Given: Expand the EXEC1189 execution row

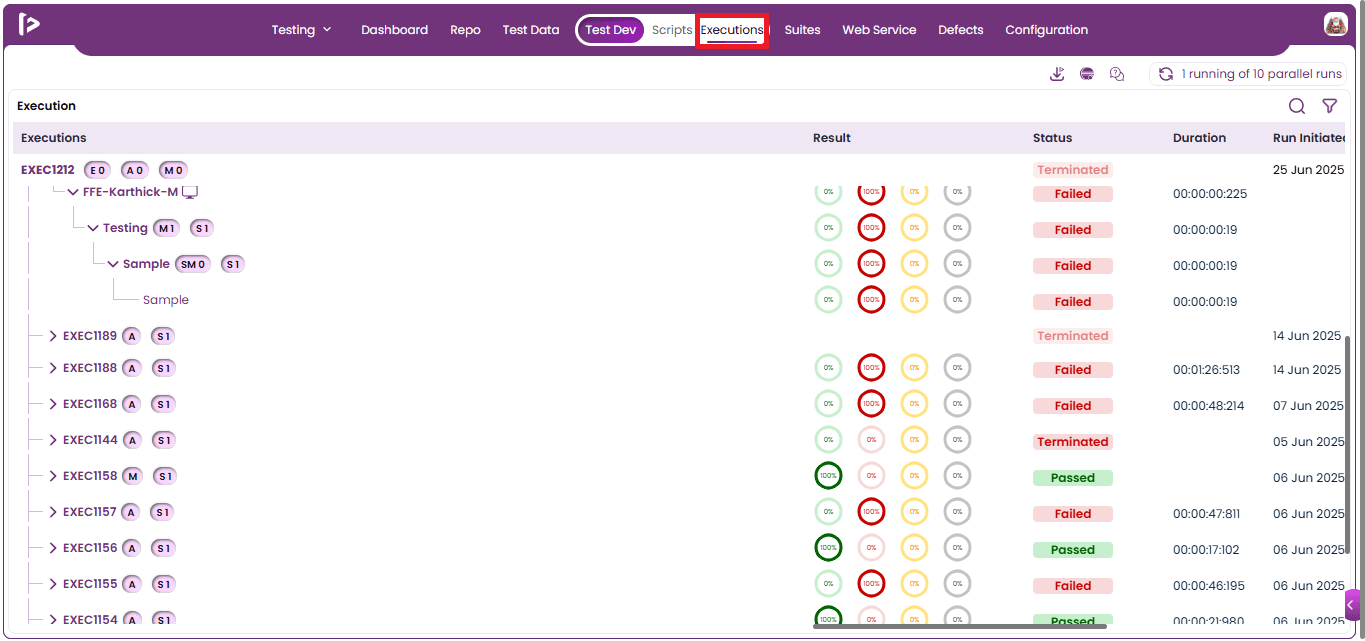Looking at the screenshot, I should tap(53, 336).
